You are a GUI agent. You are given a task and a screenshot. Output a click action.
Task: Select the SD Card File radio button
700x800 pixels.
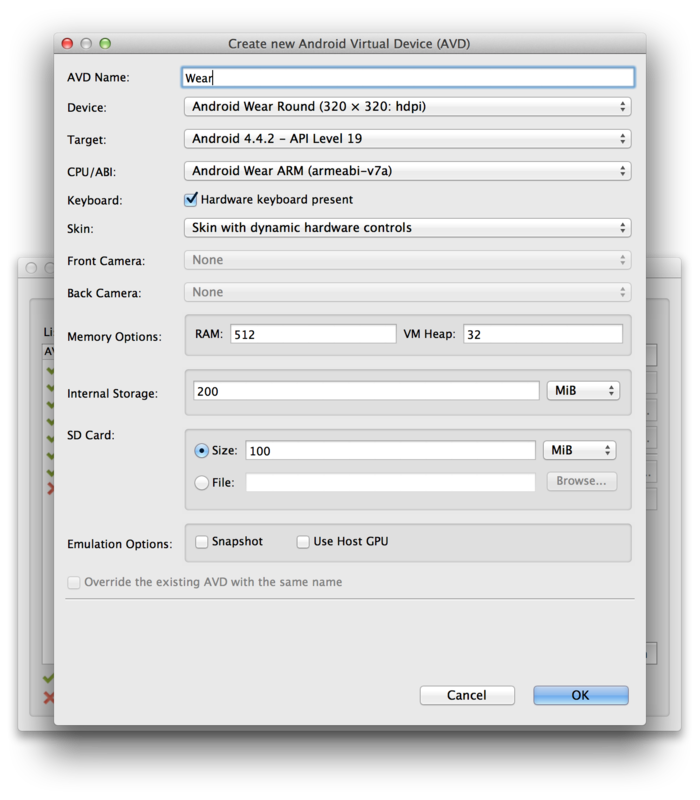pos(202,483)
